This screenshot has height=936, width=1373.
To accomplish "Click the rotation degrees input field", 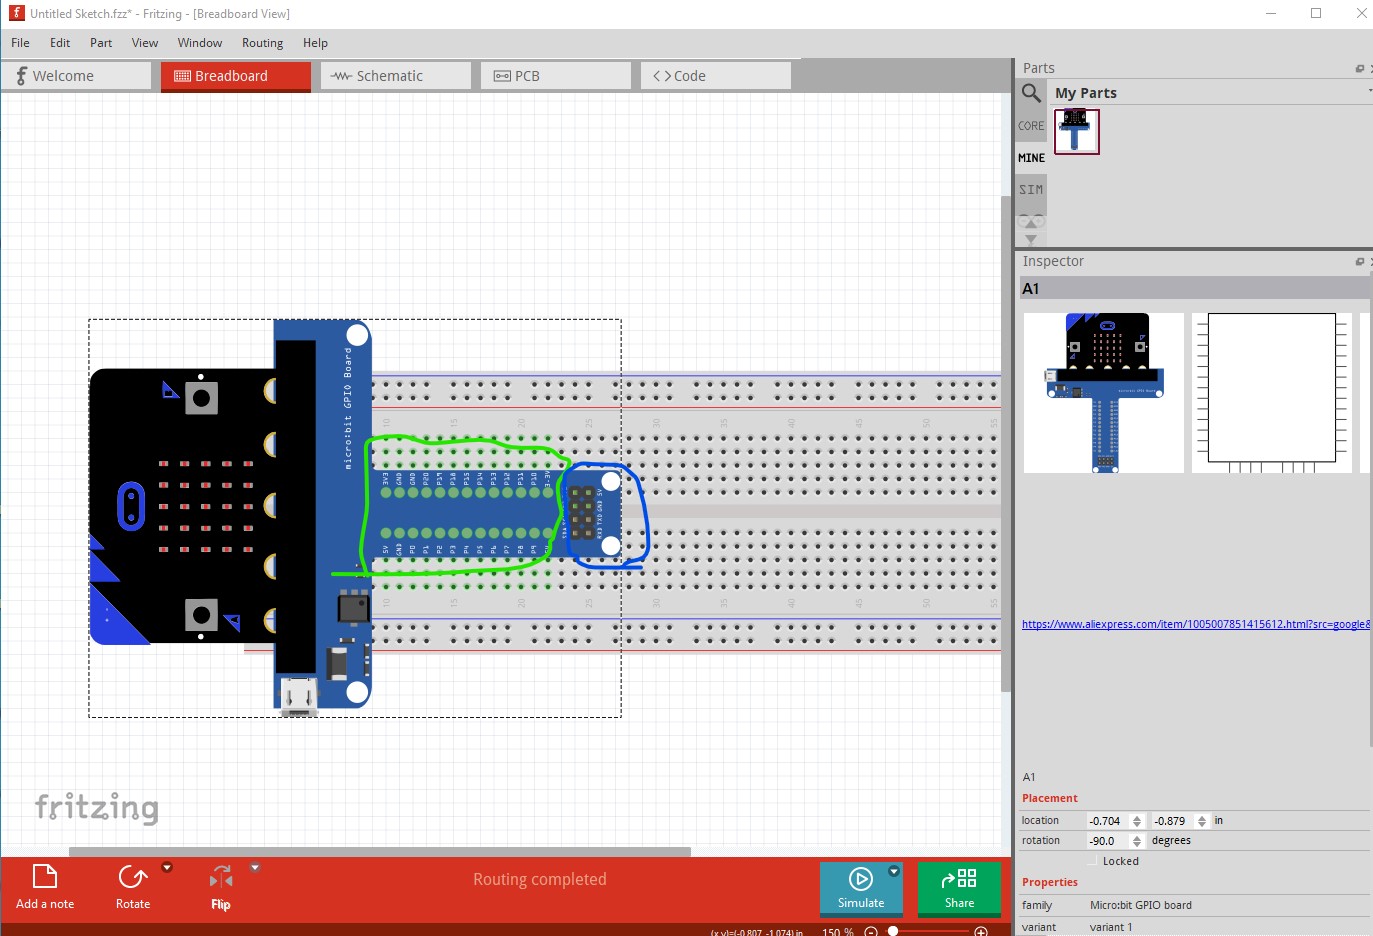I will click(1108, 841).
